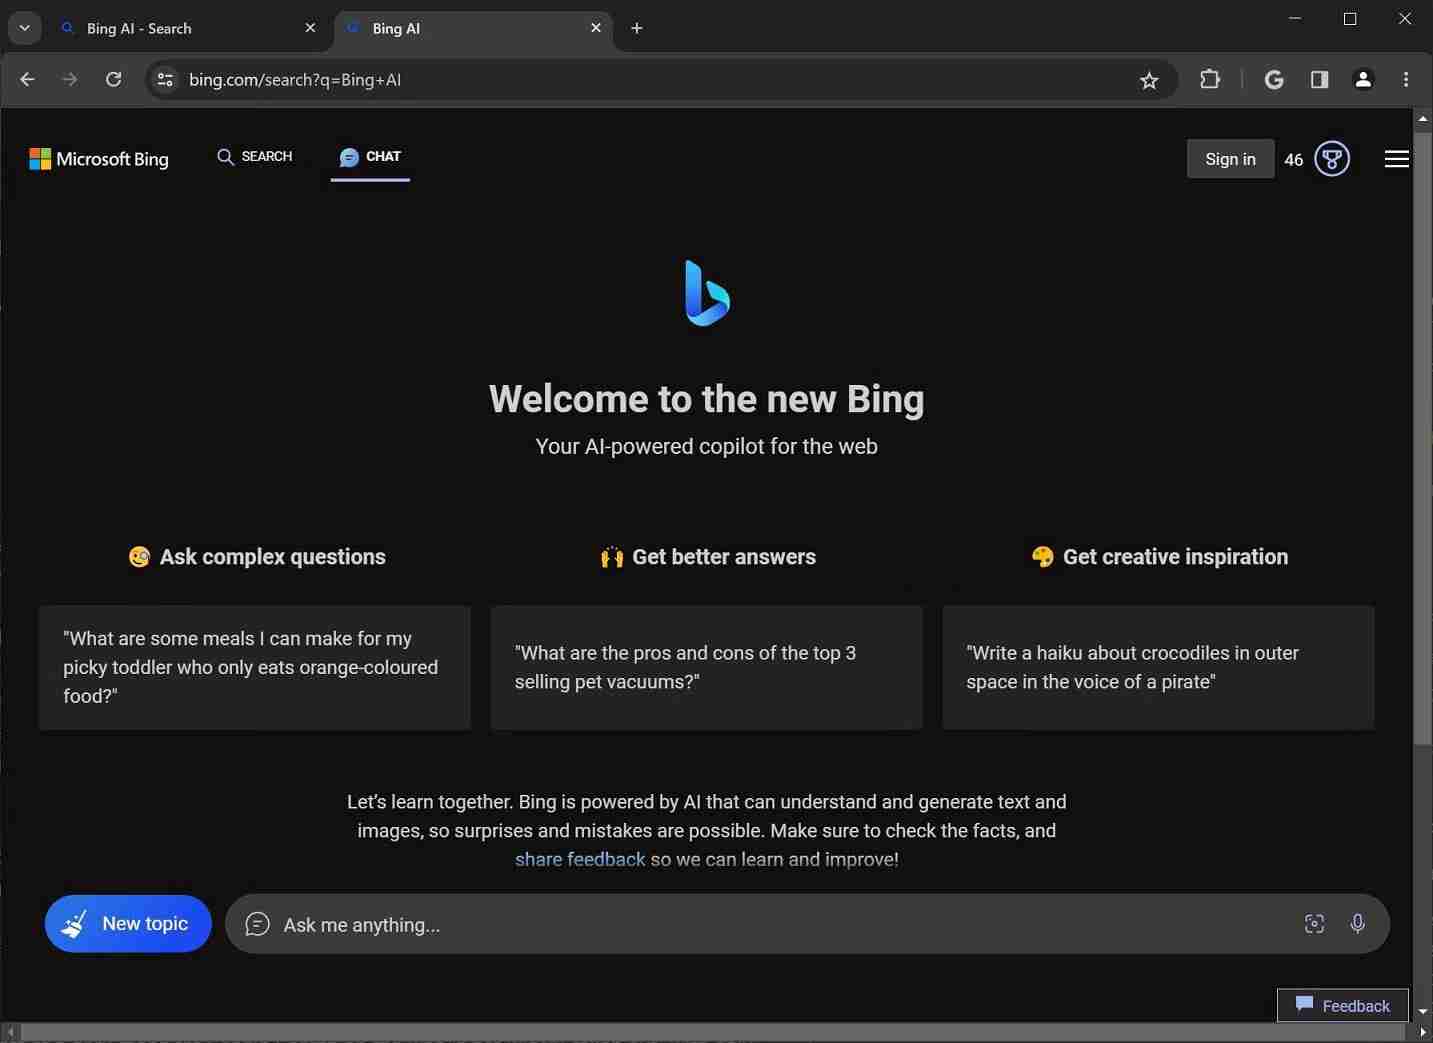The width and height of the screenshot is (1433, 1043).
Task: Click the Microsoft Bing home logo
Action: [97, 159]
